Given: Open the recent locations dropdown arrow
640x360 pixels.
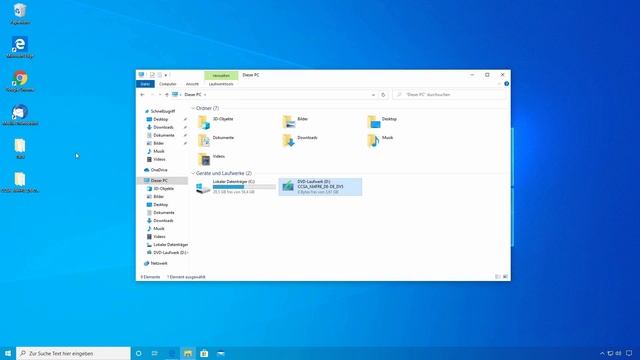Looking at the screenshot, I should coord(160,95).
